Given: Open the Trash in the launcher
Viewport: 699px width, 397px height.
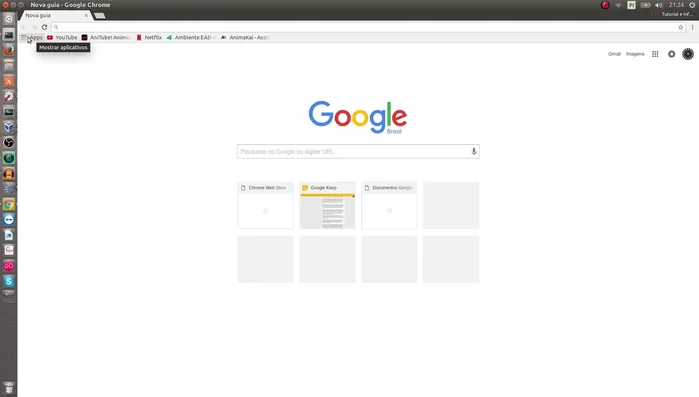Looking at the screenshot, I should pos(8,388).
